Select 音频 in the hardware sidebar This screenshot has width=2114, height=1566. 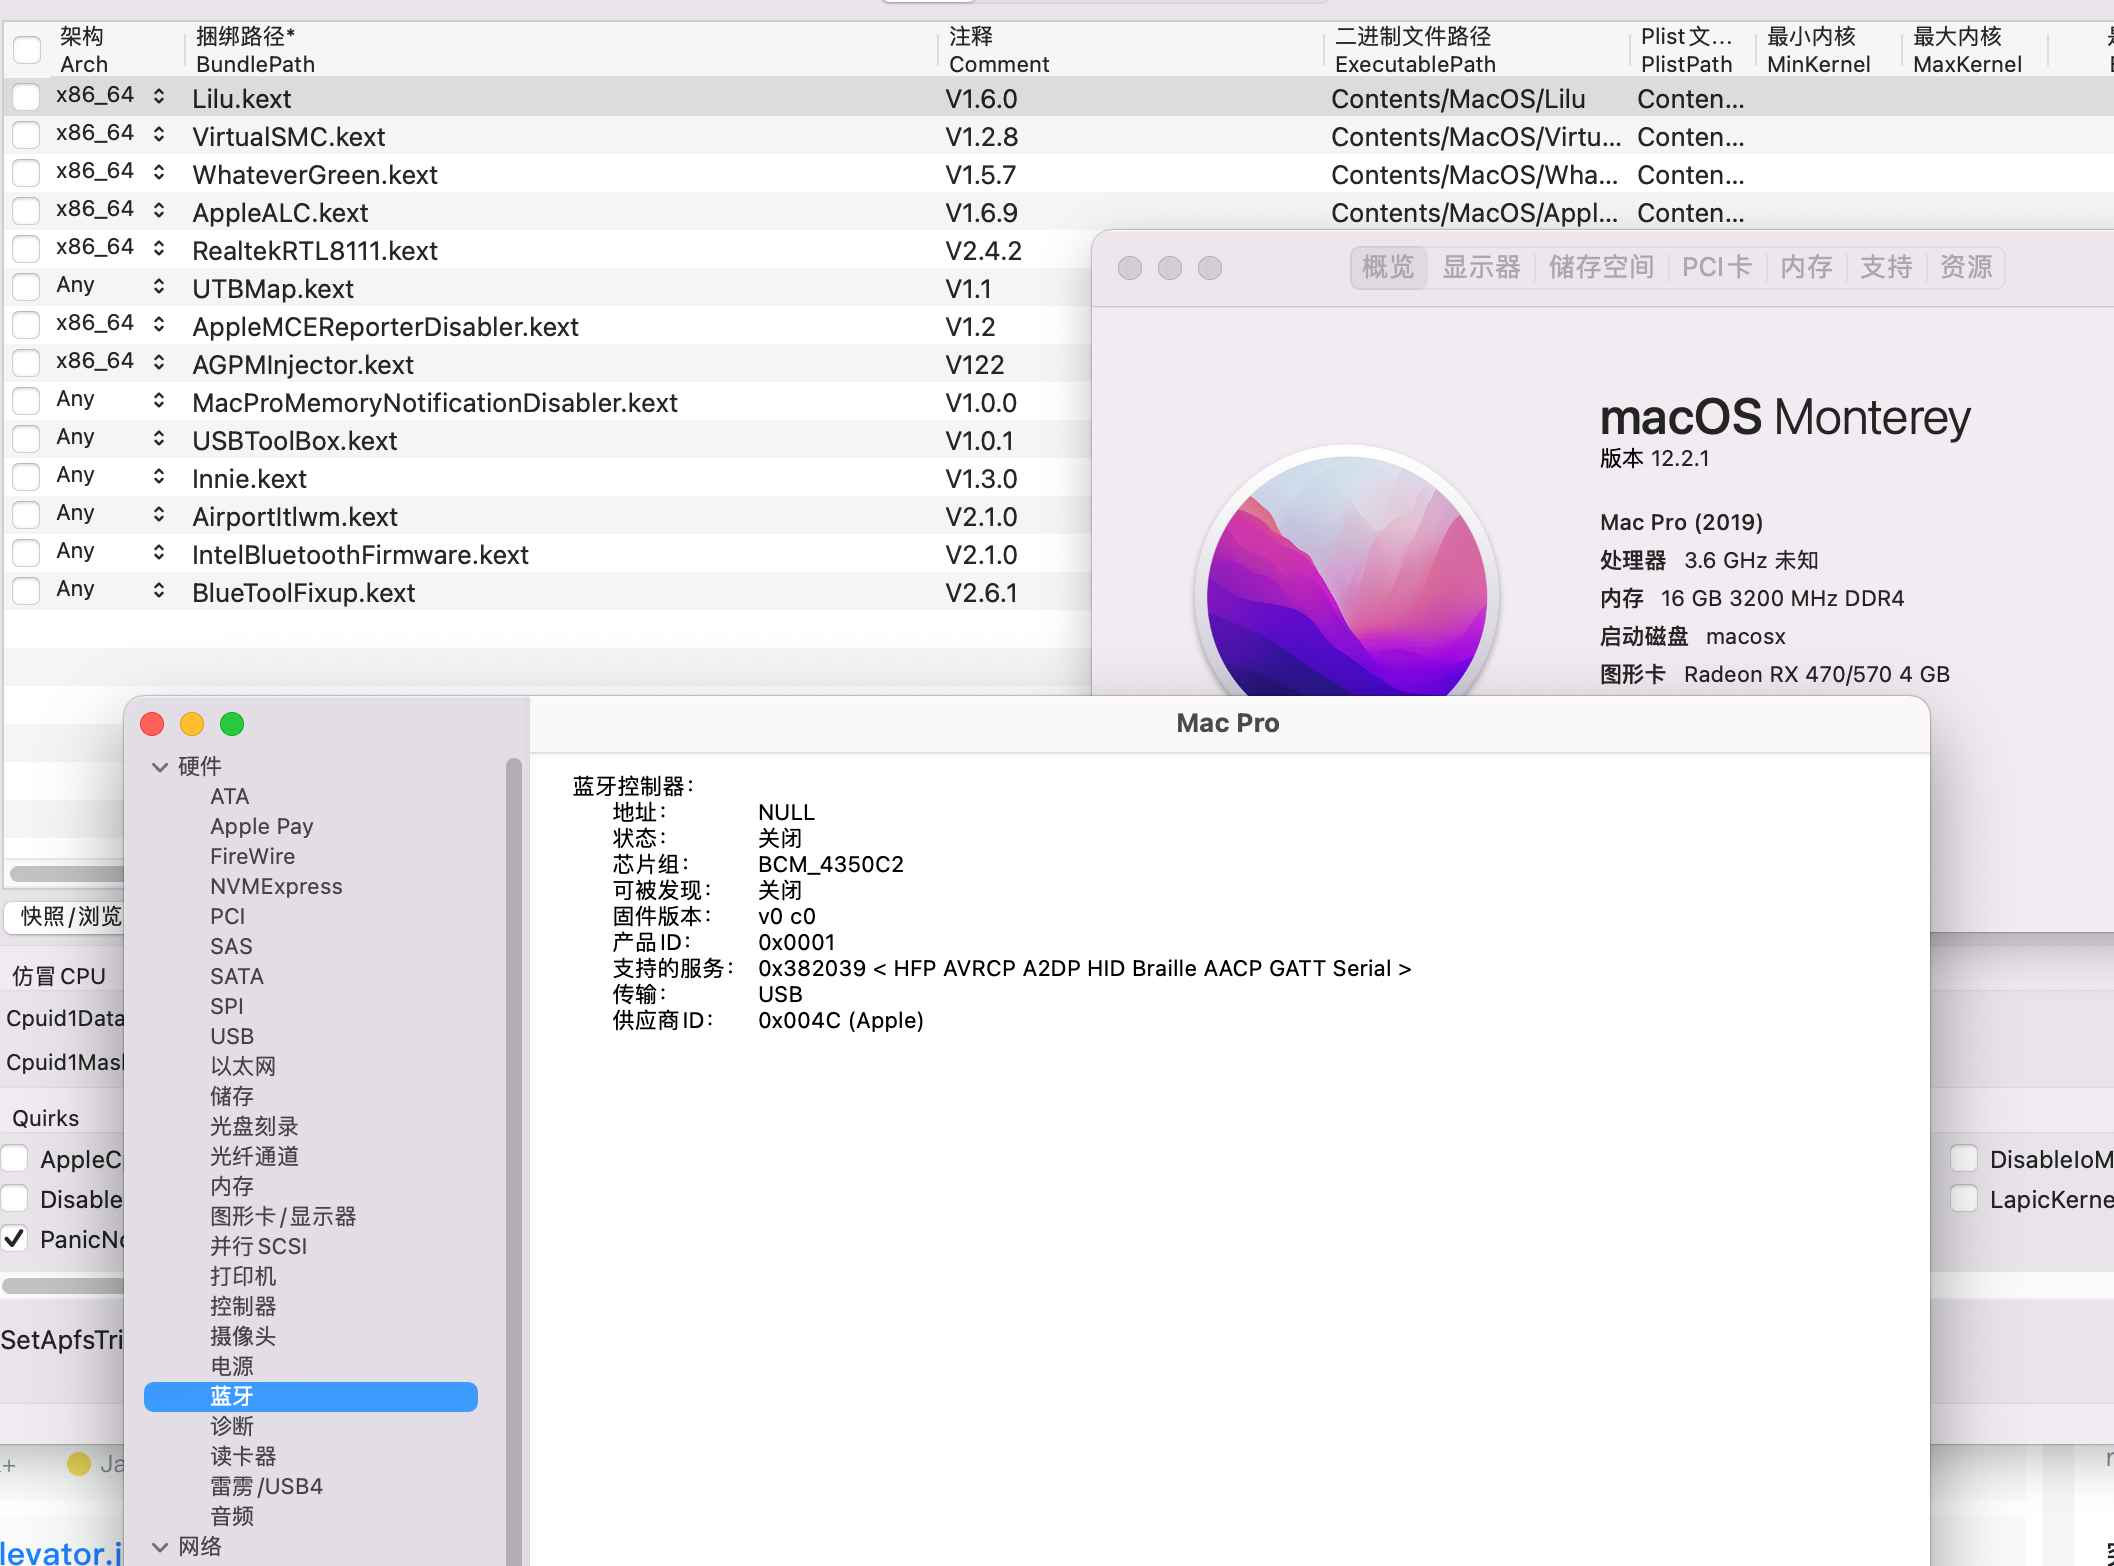[x=231, y=1516]
